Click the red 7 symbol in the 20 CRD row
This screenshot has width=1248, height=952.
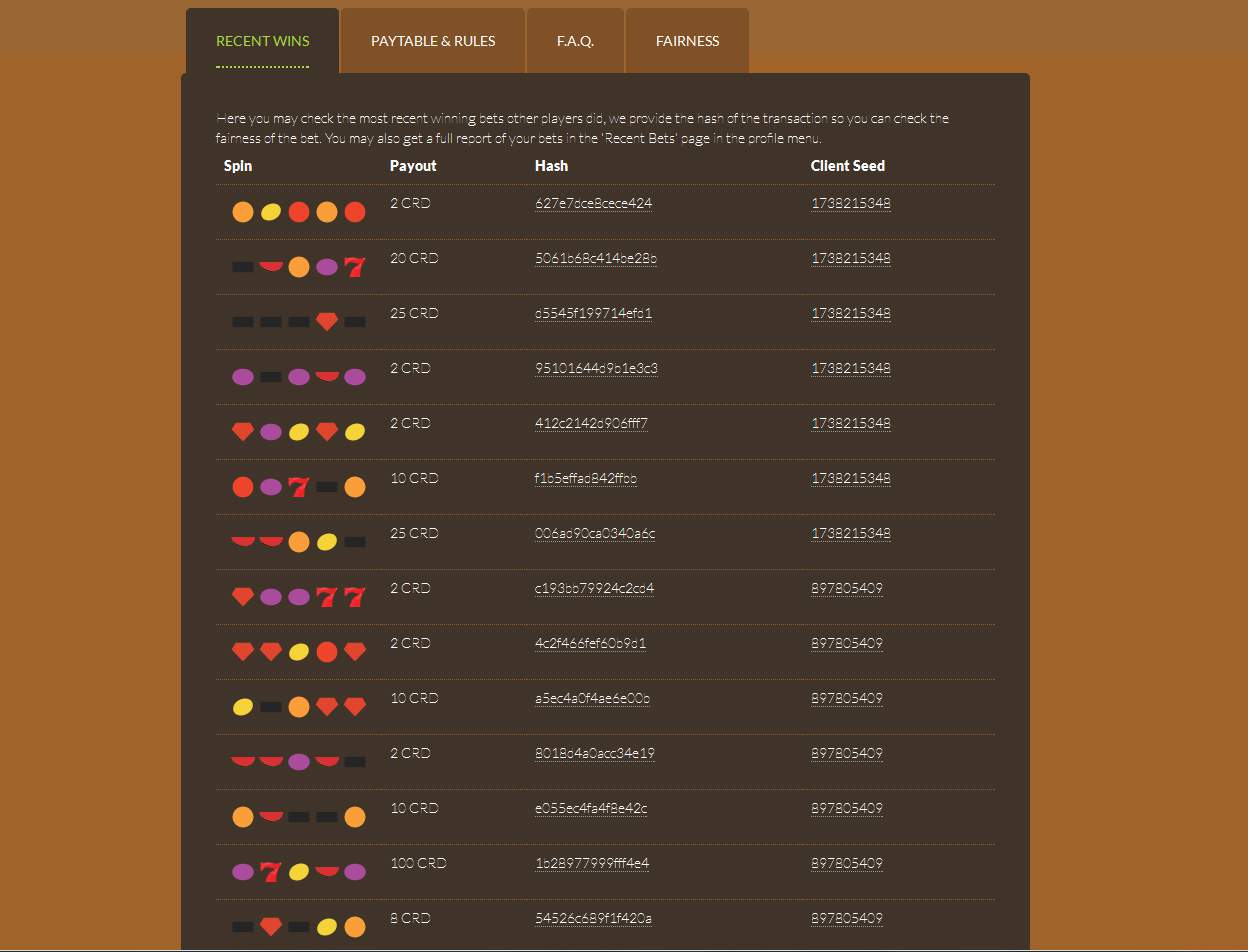click(354, 267)
